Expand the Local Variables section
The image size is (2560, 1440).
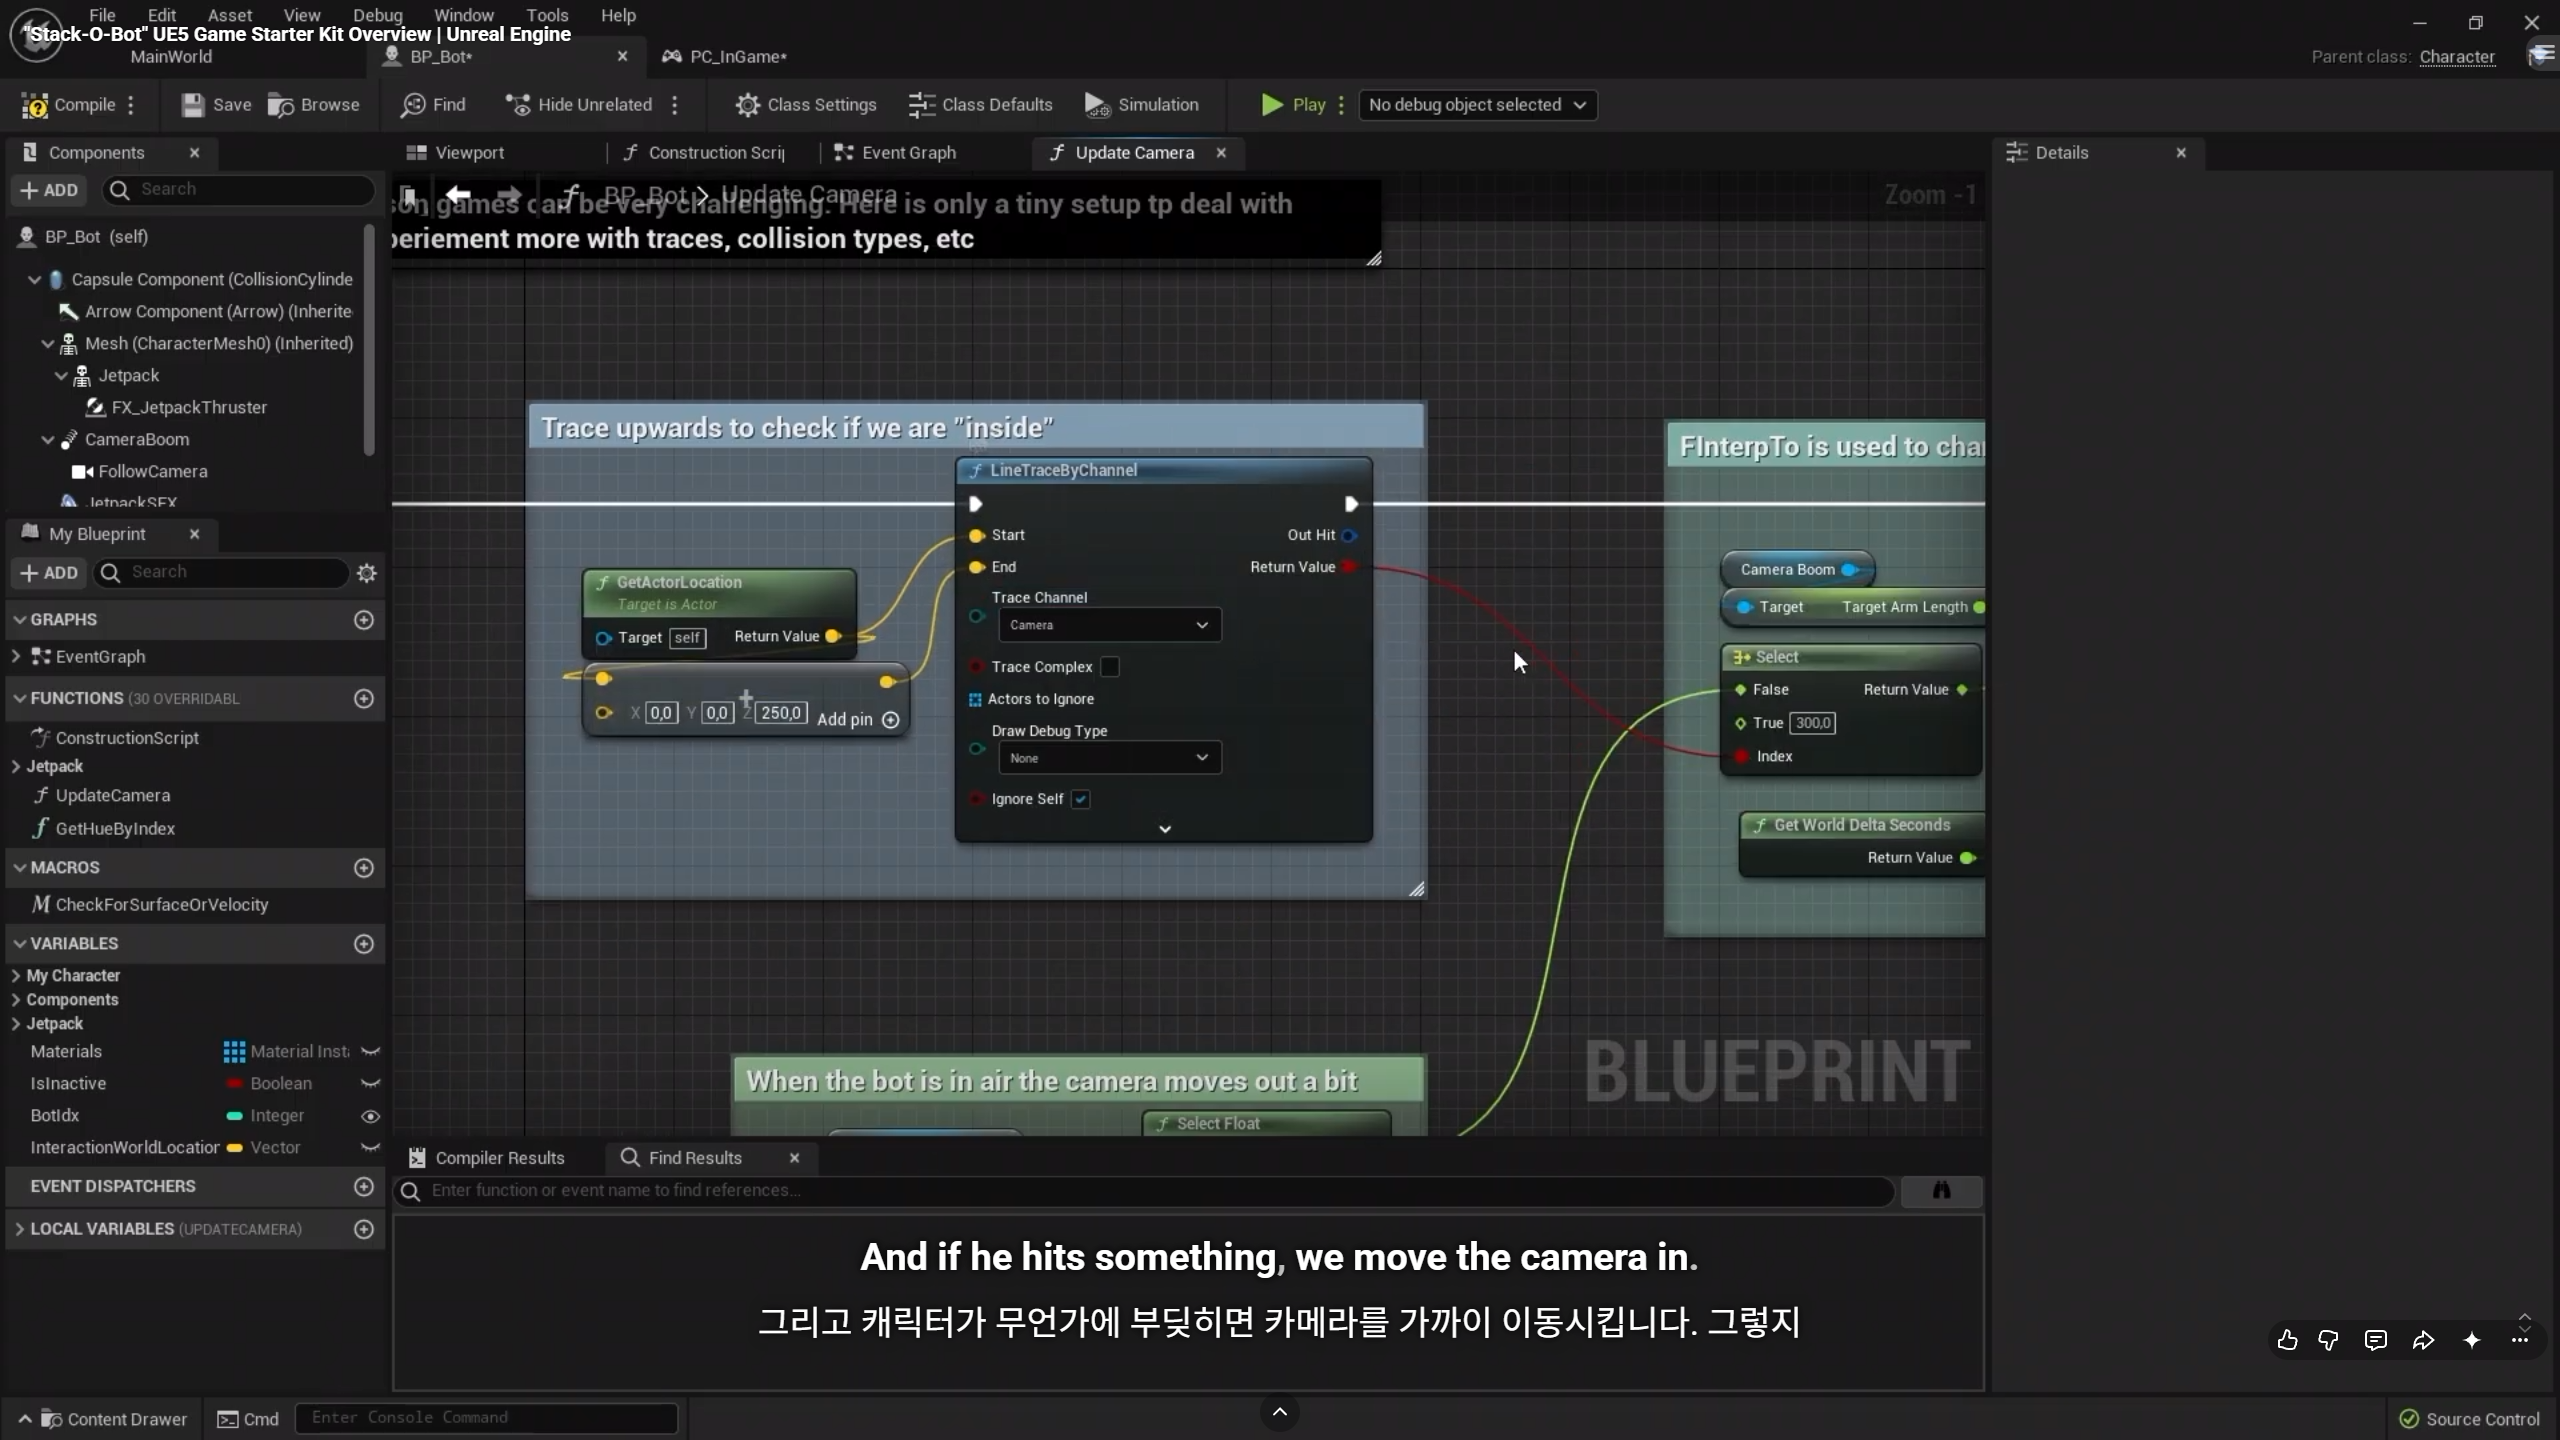click(x=19, y=1229)
